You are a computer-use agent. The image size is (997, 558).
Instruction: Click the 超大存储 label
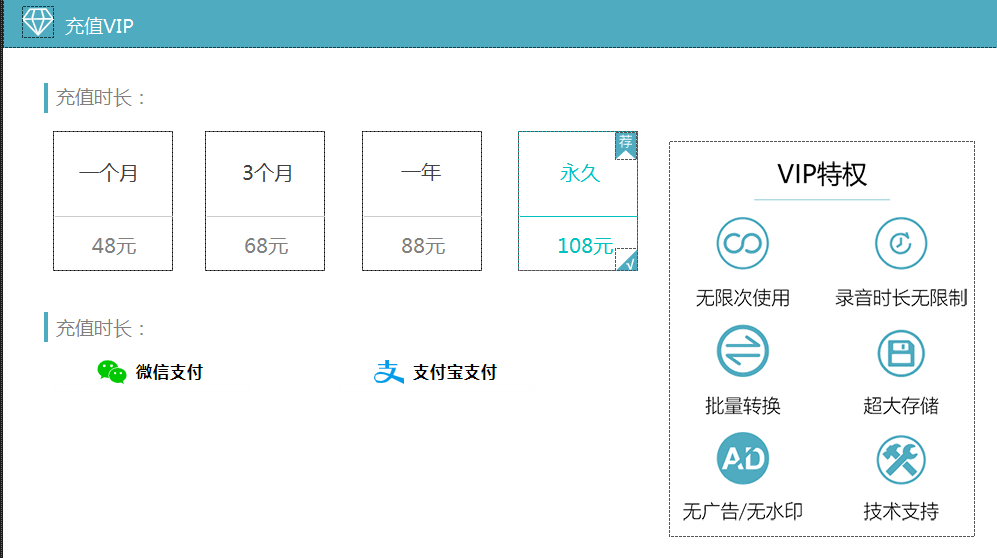tap(901, 405)
